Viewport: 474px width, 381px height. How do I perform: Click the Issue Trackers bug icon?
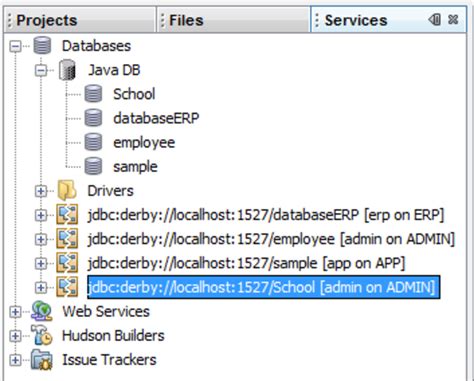click(42, 360)
